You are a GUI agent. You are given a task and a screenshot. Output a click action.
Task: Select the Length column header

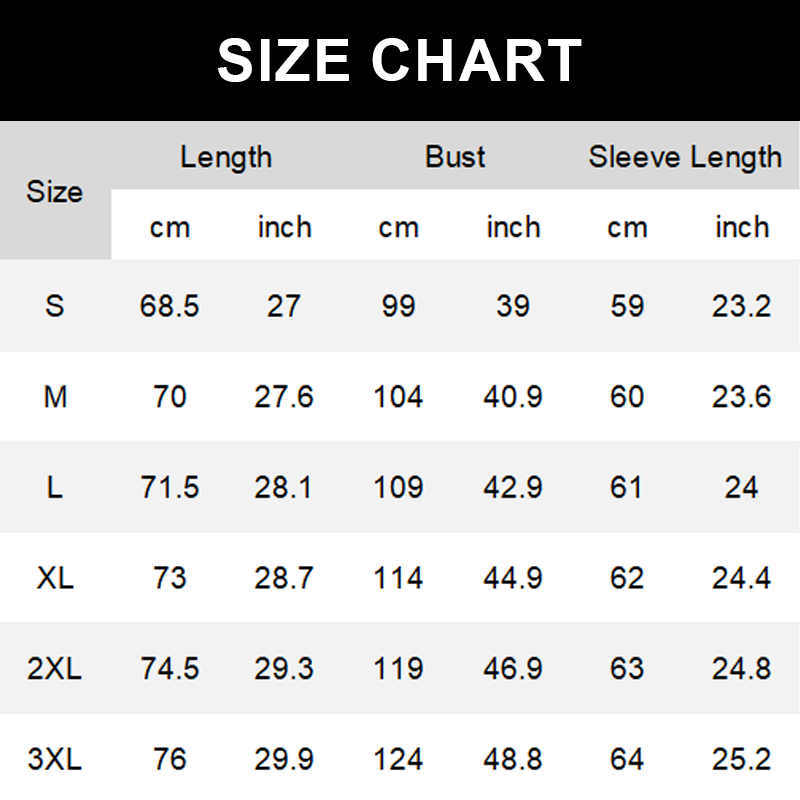226,157
